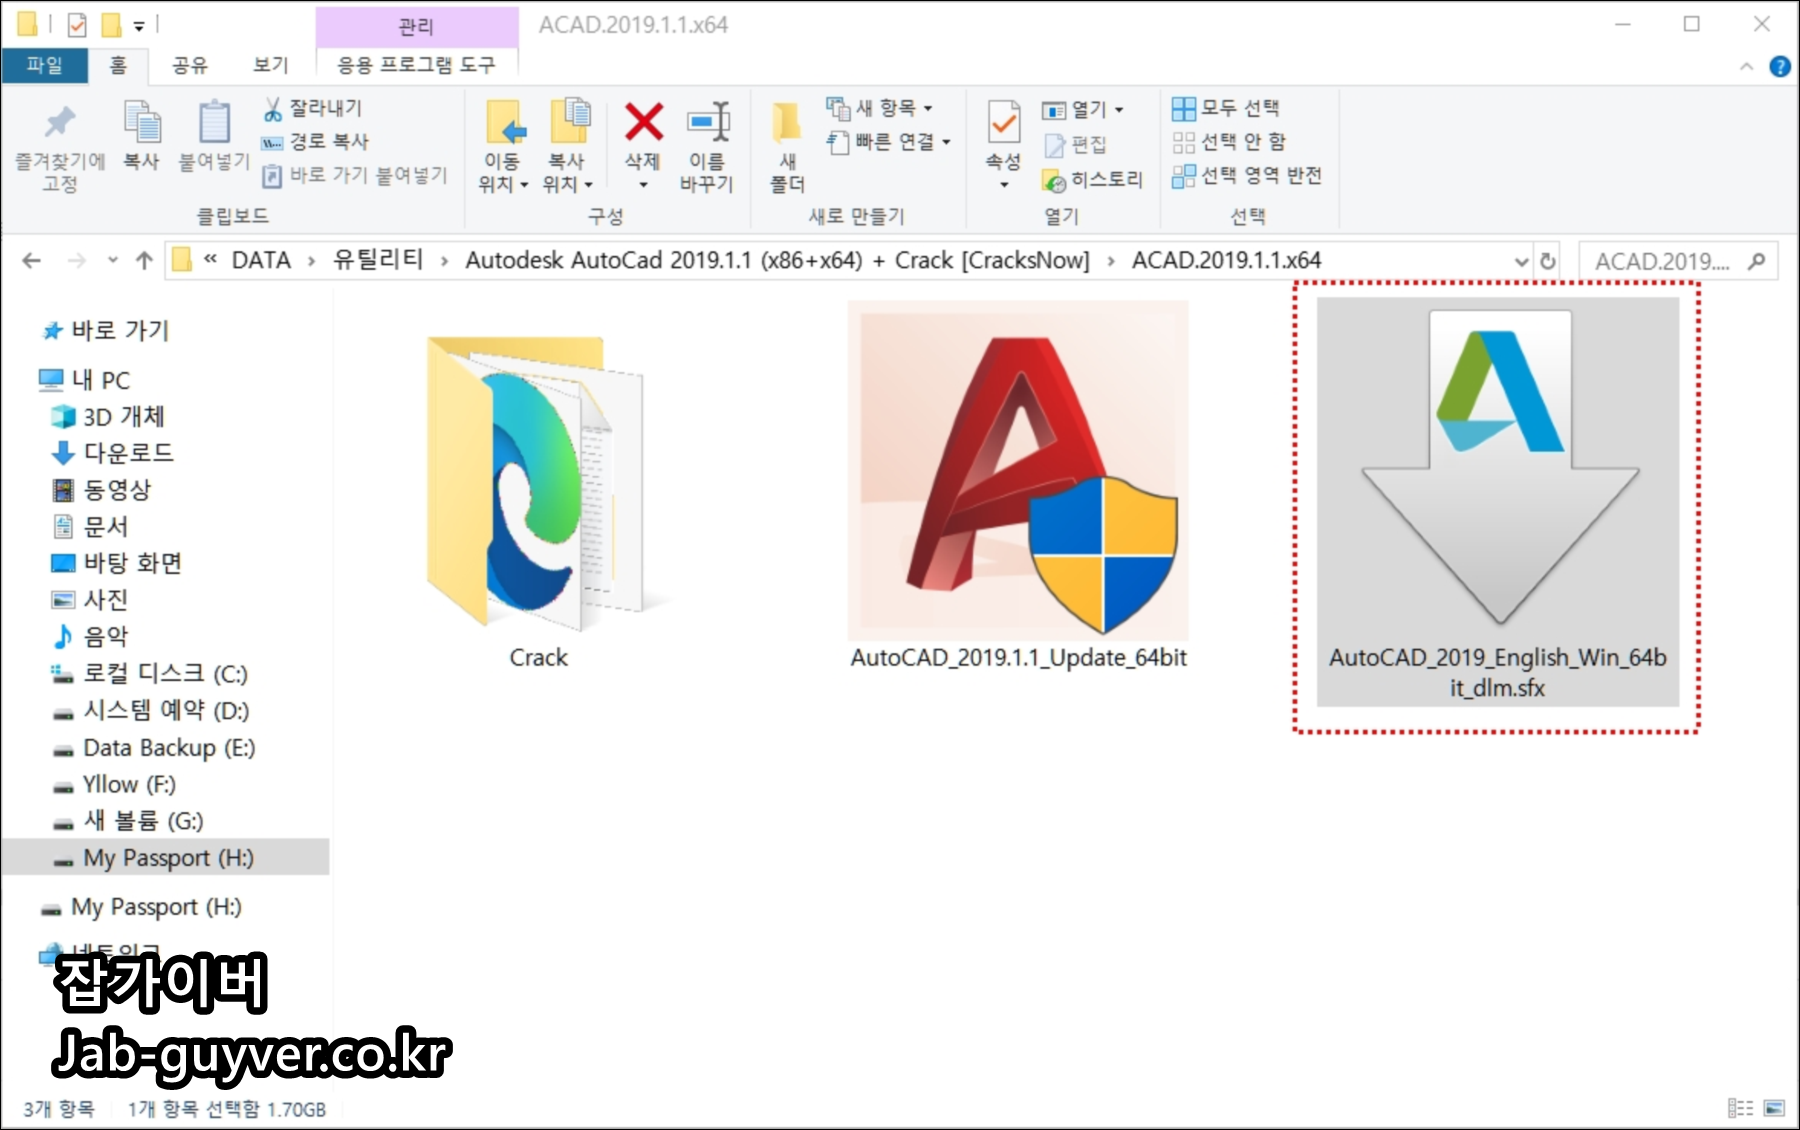This screenshot has height=1130, width=1800.
Task: Click 편집 (Edit) in ribbon
Action: point(1075,145)
